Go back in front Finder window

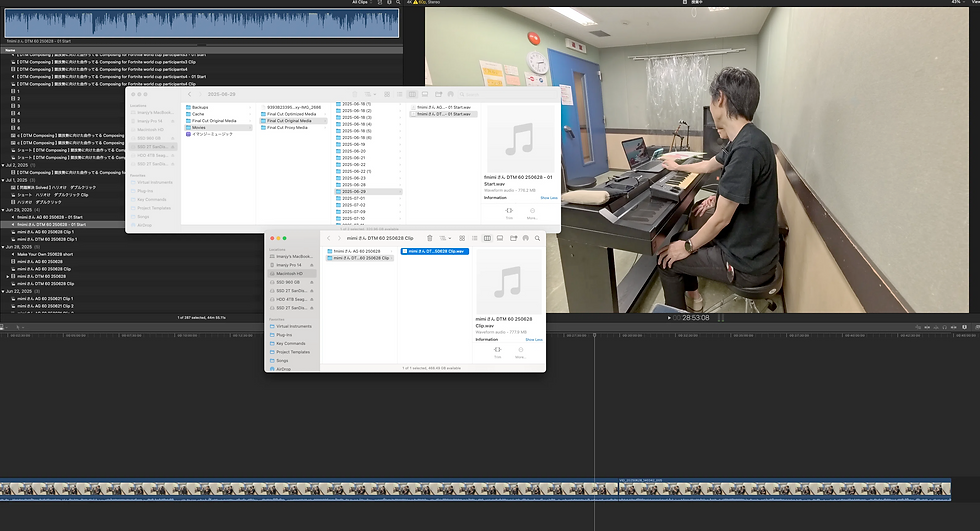329,238
